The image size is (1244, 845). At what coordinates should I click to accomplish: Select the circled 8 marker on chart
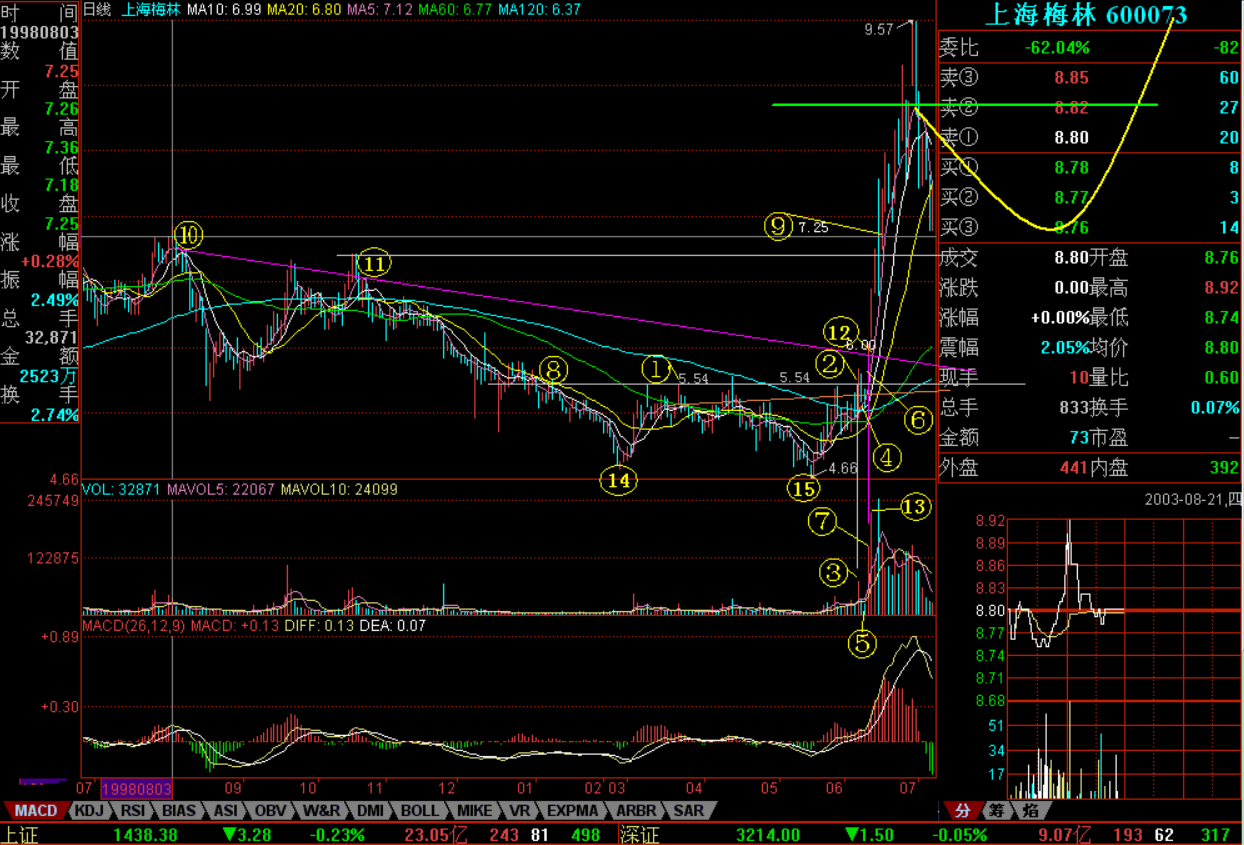click(555, 370)
